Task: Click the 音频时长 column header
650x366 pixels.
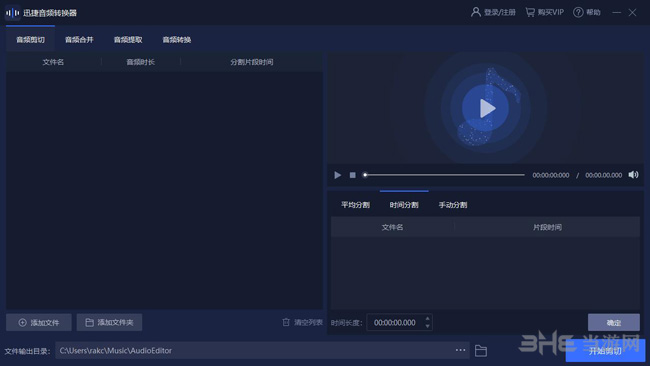Action: 141,62
